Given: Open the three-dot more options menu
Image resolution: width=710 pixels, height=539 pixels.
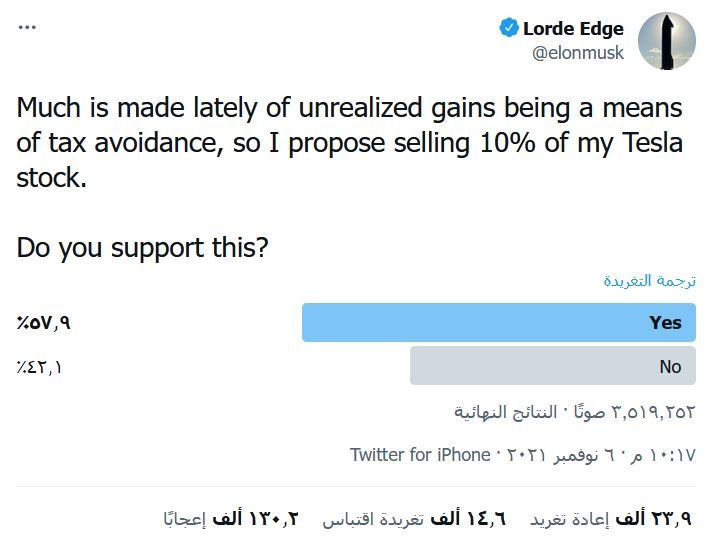Looking at the screenshot, I should [x=27, y=27].
